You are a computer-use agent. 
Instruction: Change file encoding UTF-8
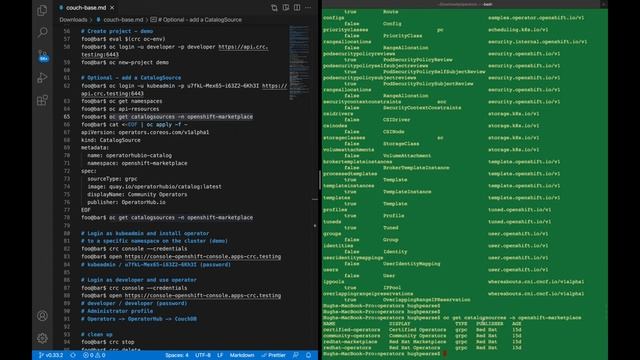click(x=203, y=355)
